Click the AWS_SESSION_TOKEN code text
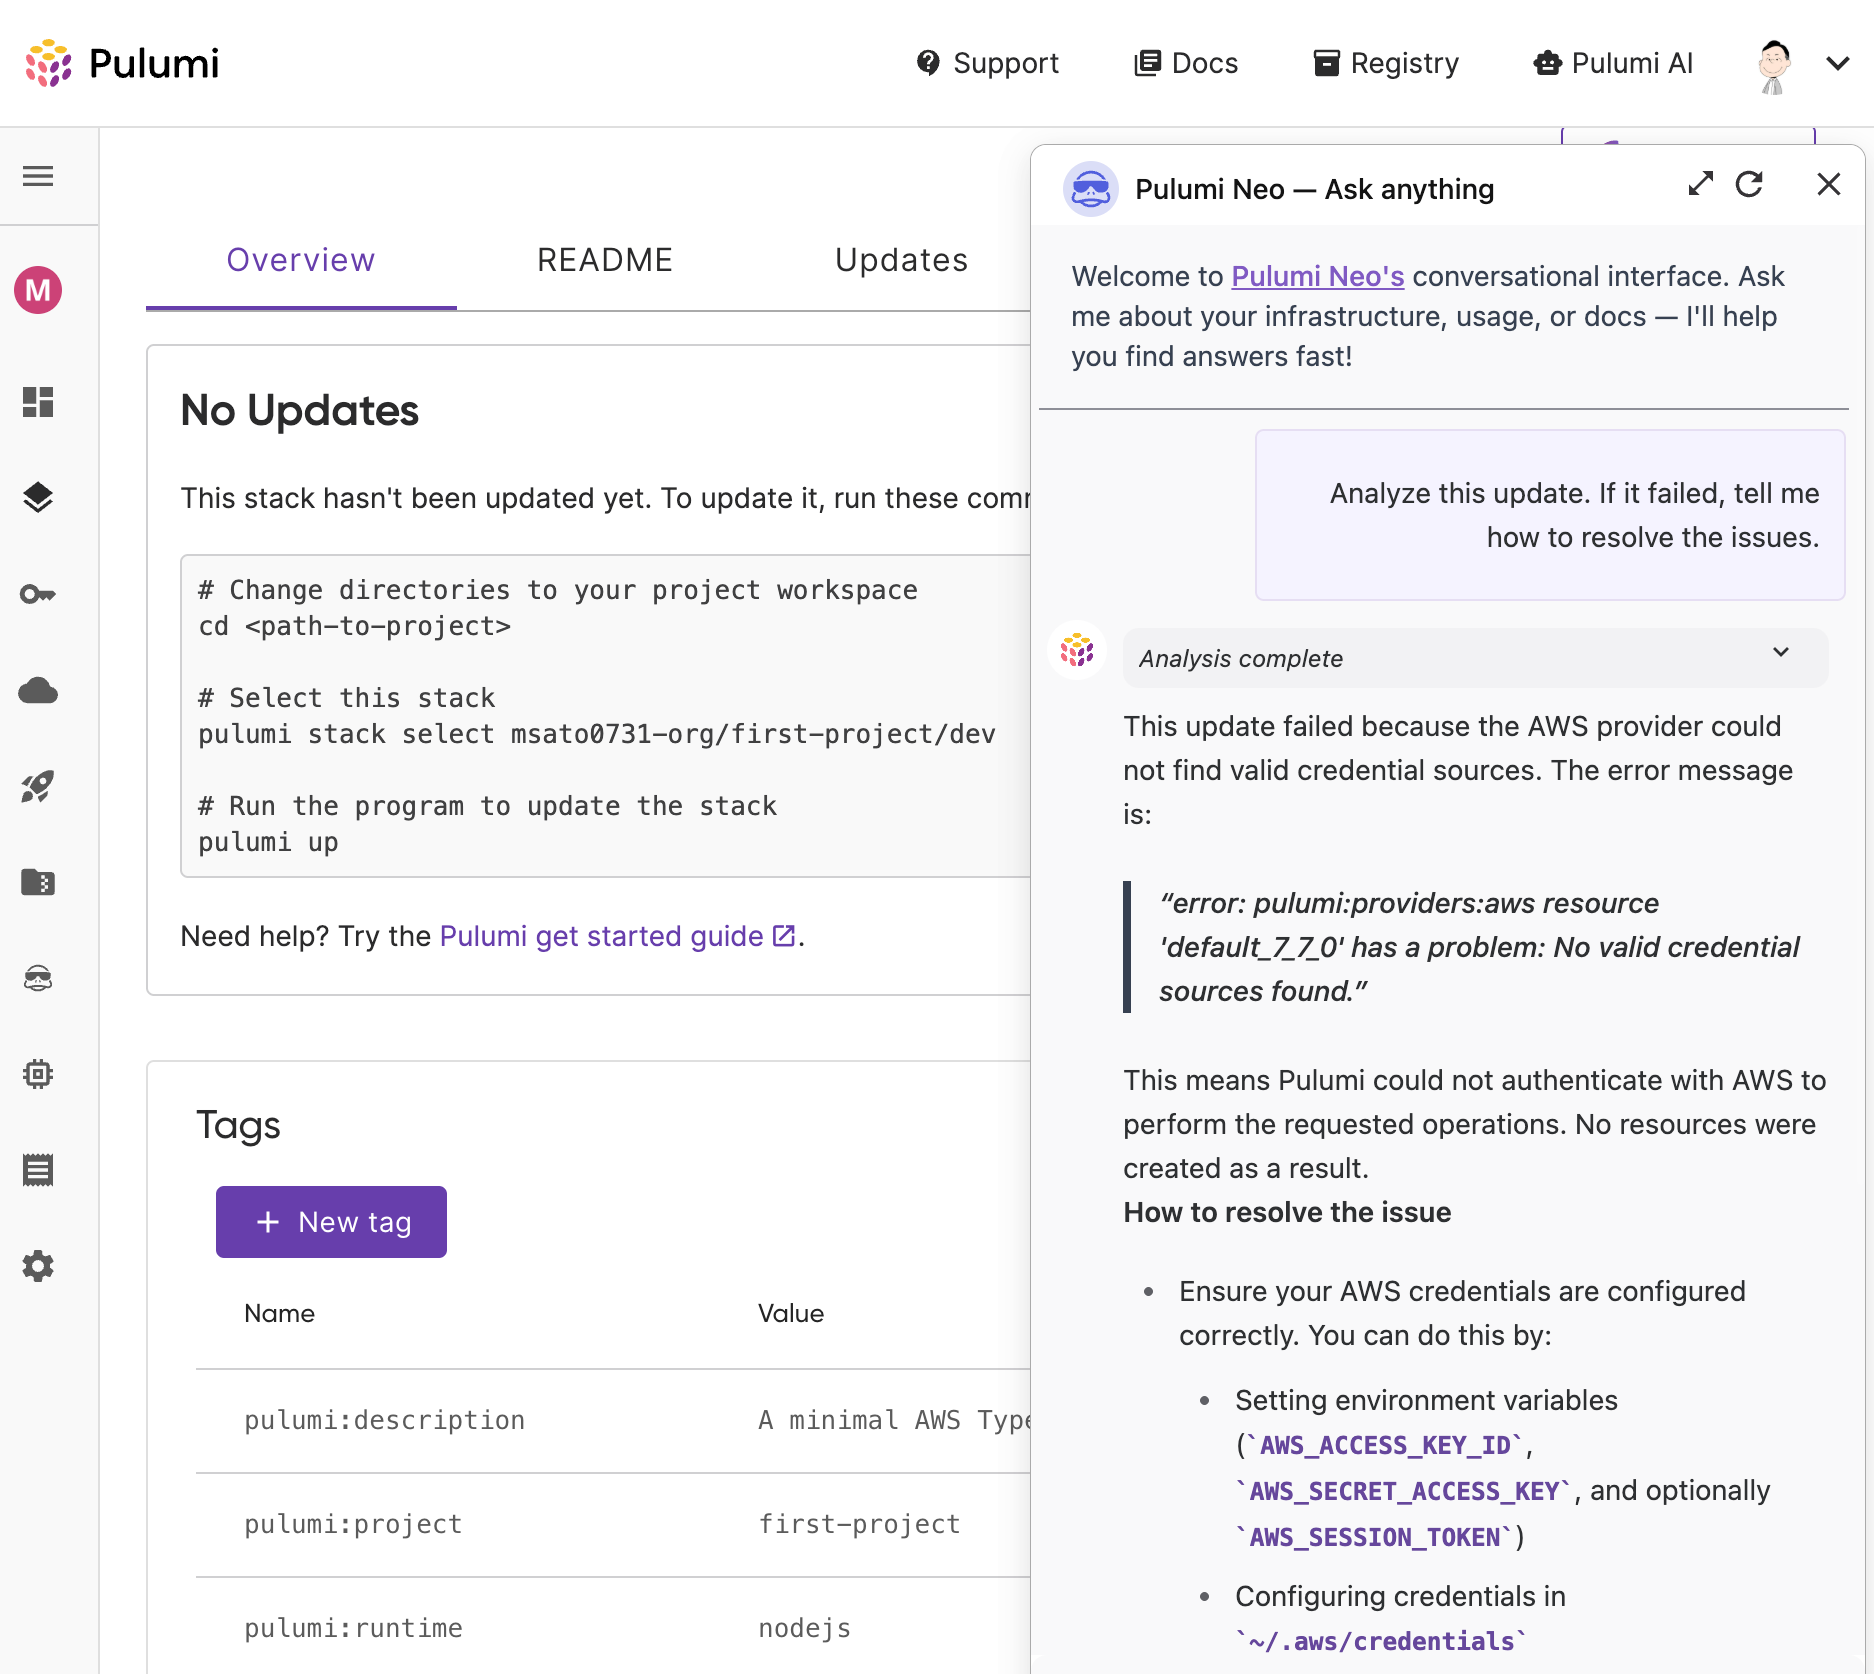Screen dimensions: 1874x1674 1374,1537
